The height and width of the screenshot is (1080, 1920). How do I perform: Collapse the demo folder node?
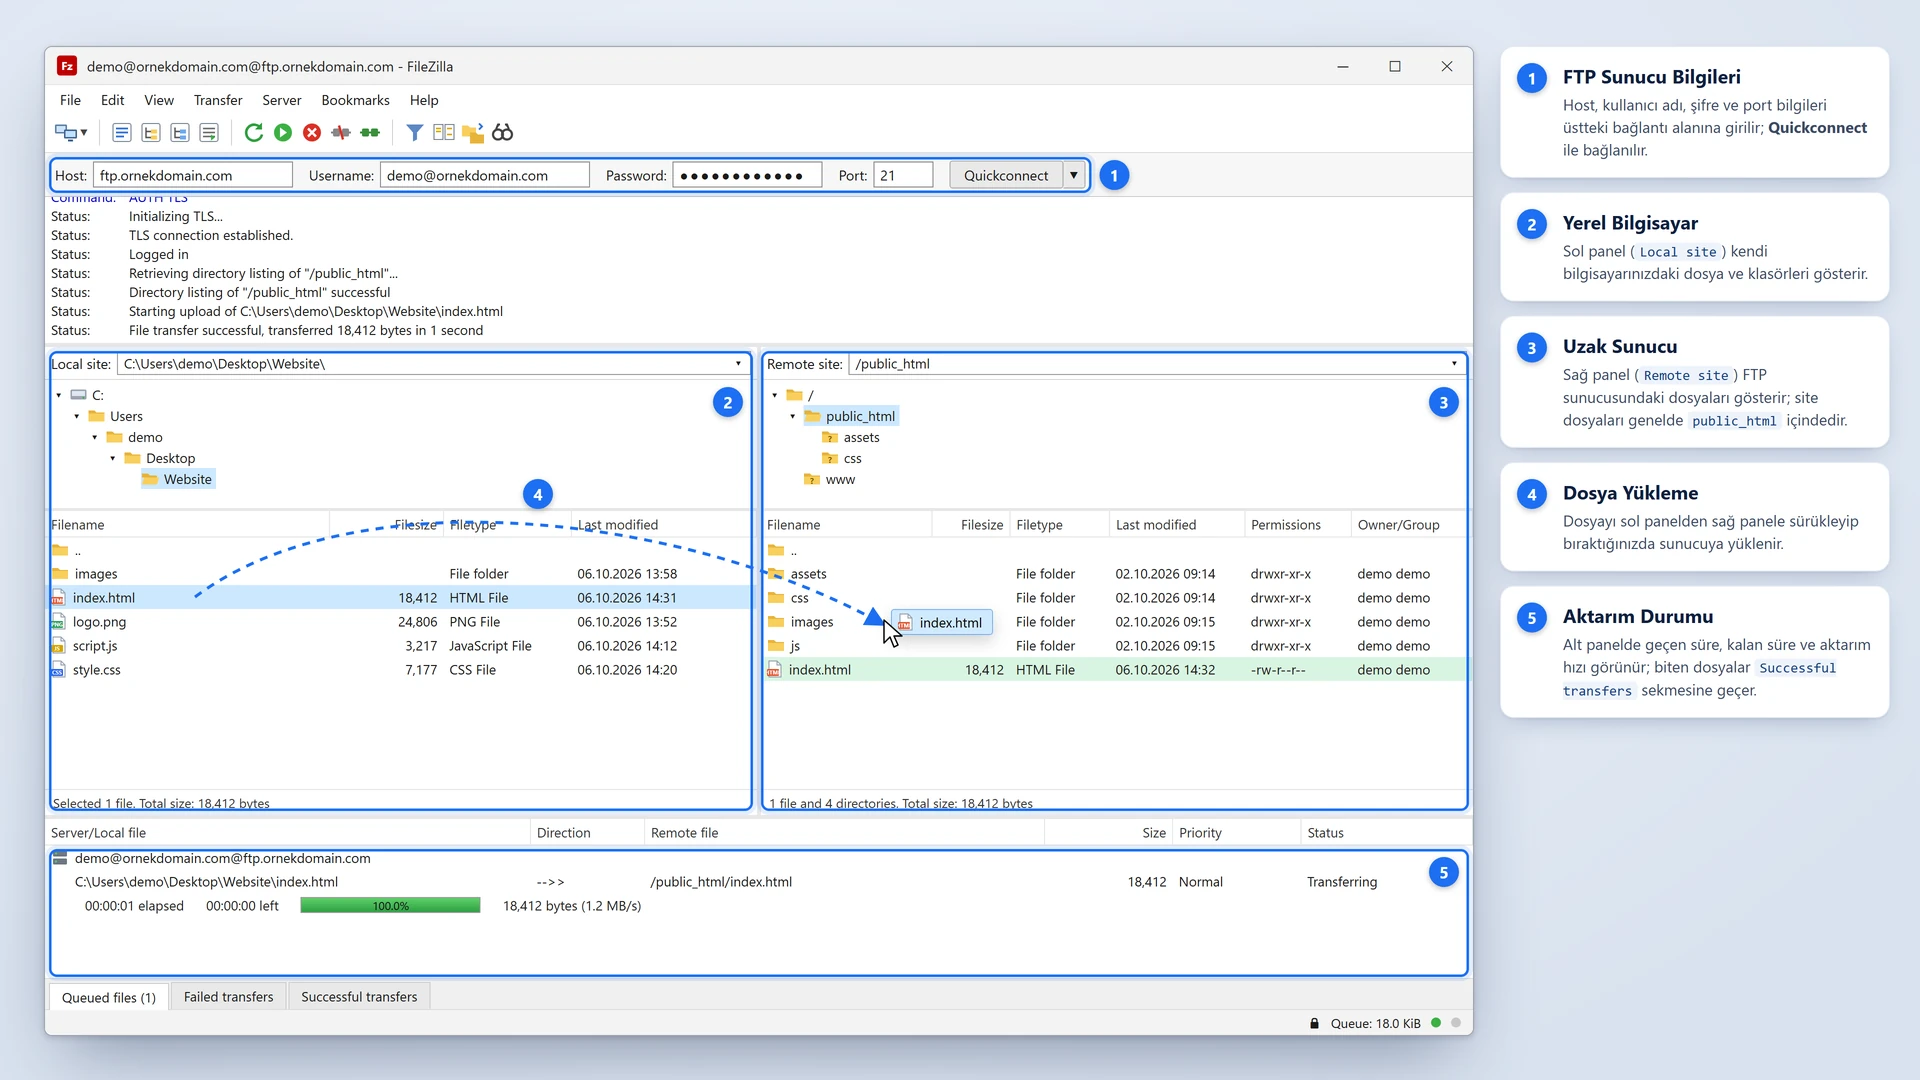click(x=95, y=437)
